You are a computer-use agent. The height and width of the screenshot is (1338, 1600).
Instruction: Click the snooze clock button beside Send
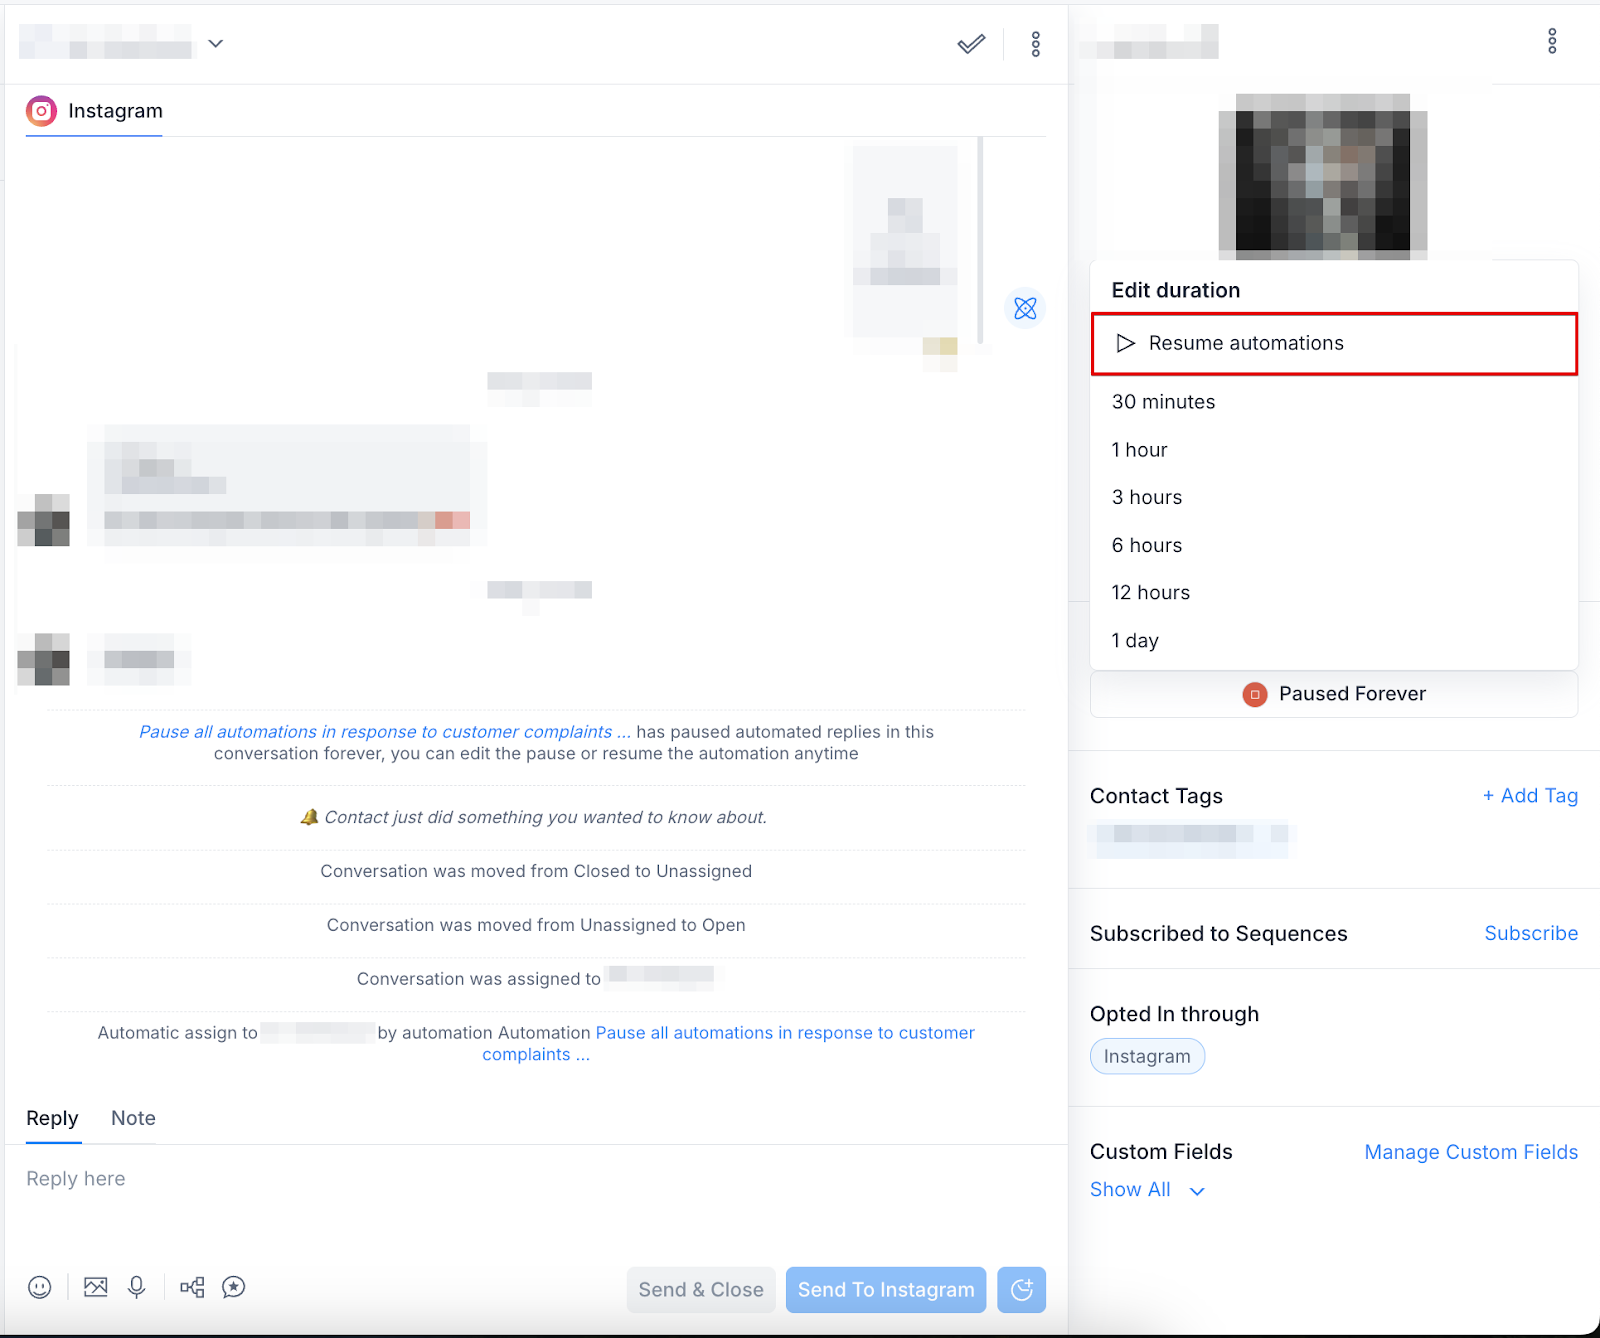[1021, 1290]
